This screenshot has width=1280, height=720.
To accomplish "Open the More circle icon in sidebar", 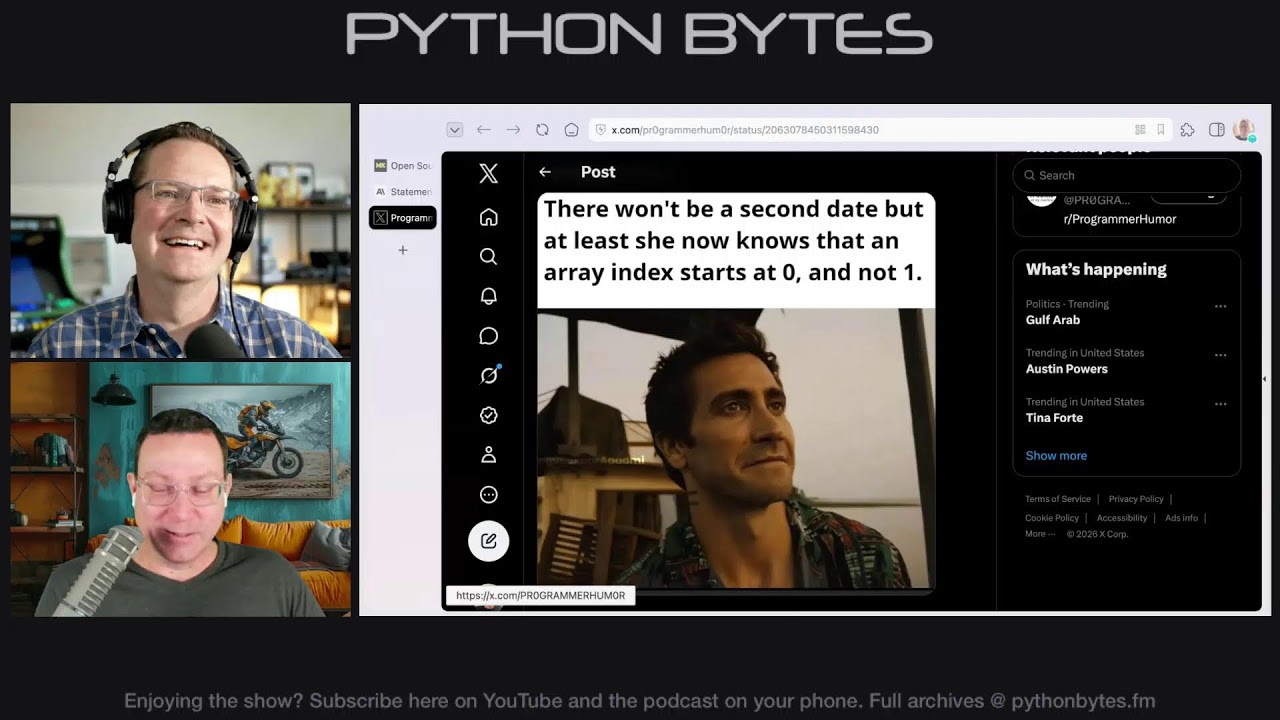I will tap(488, 494).
